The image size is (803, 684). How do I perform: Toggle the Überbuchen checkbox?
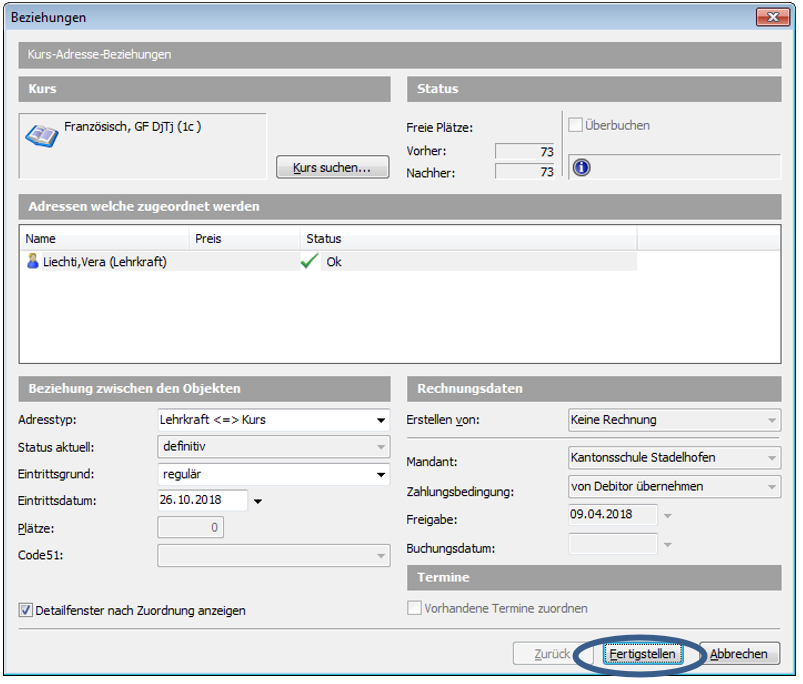pos(576,125)
